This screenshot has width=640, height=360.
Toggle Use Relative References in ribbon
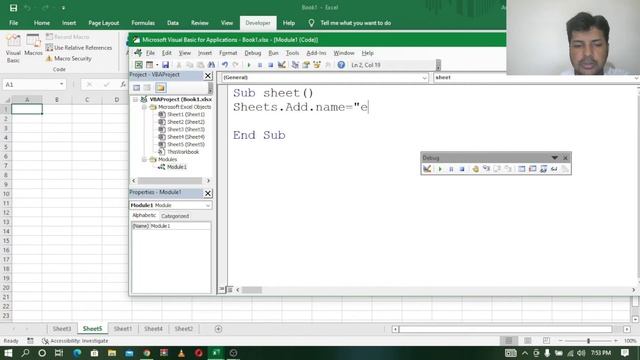point(79,48)
